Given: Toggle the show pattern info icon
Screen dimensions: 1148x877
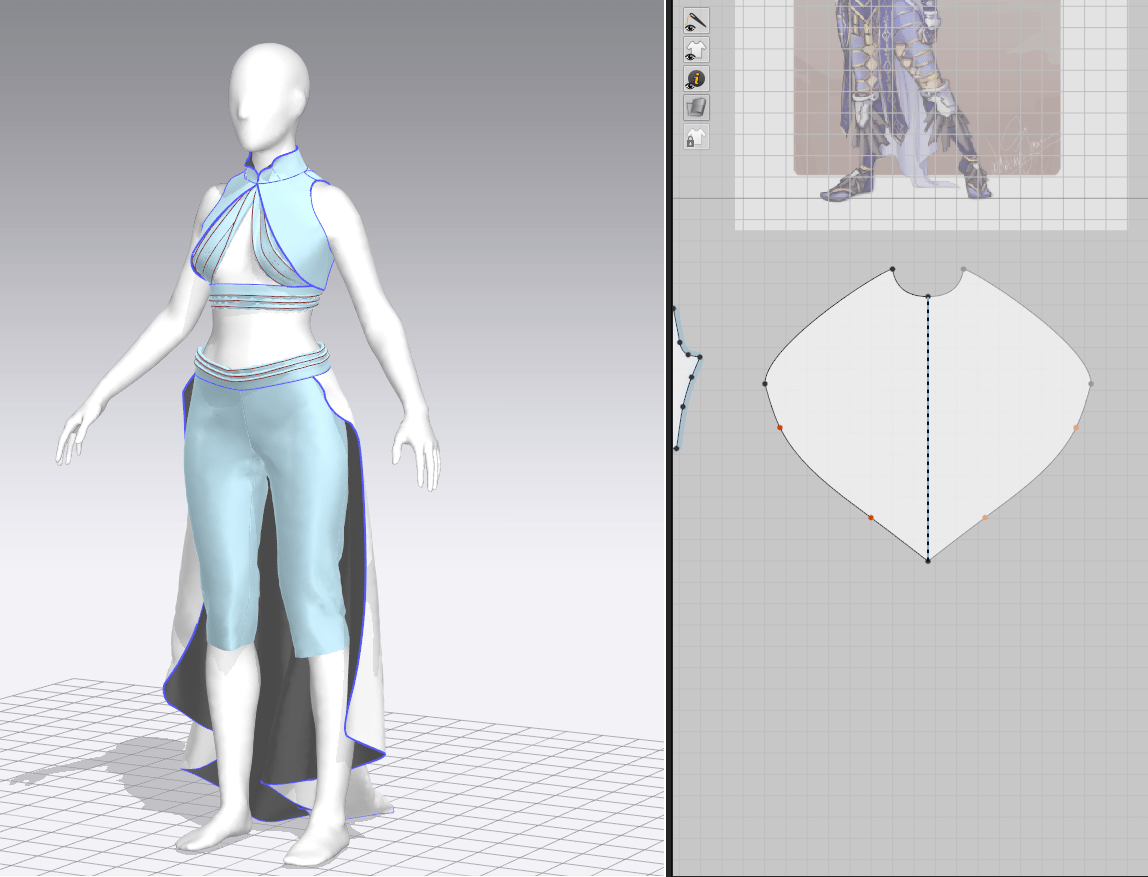Looking at the screenshot, I should tap(696, 78).
